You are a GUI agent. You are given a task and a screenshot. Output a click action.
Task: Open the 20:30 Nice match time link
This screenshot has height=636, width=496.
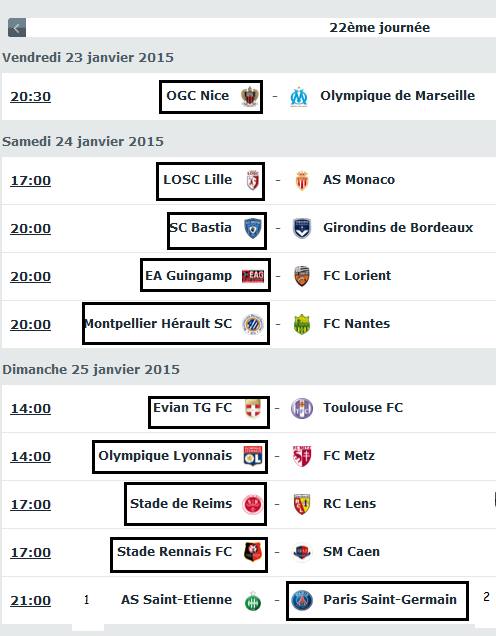(30, 97)
